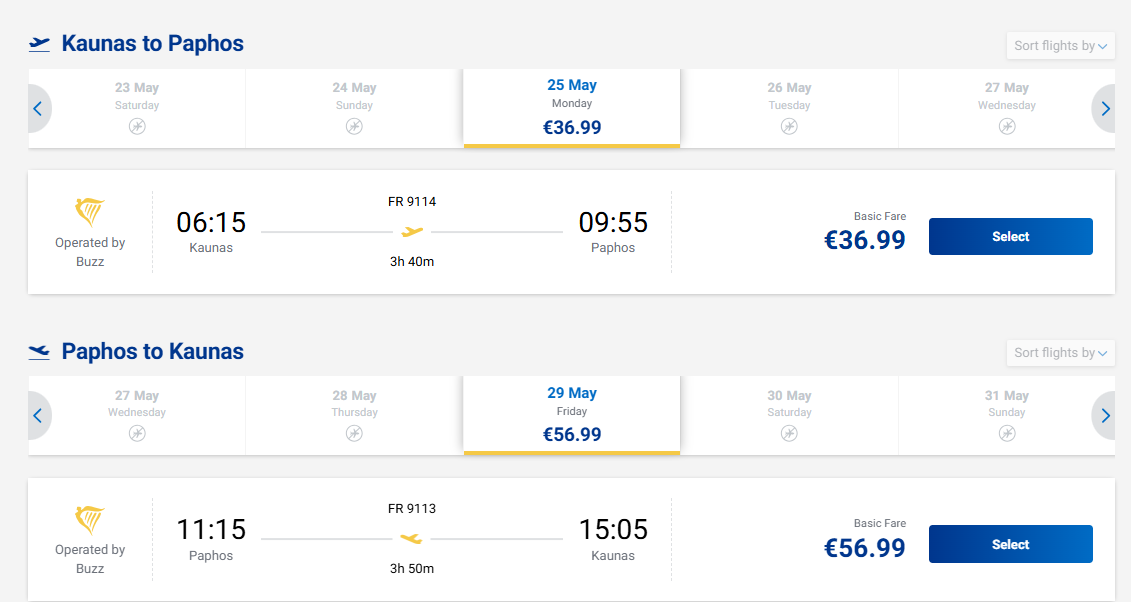Show later return dates with right arrow
The image size is (1131, 602).
pos(1105,416)
